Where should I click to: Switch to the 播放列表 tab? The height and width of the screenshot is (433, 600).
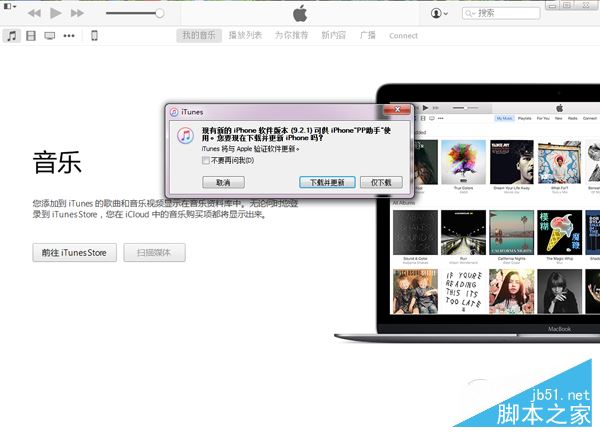coord(245,36)
